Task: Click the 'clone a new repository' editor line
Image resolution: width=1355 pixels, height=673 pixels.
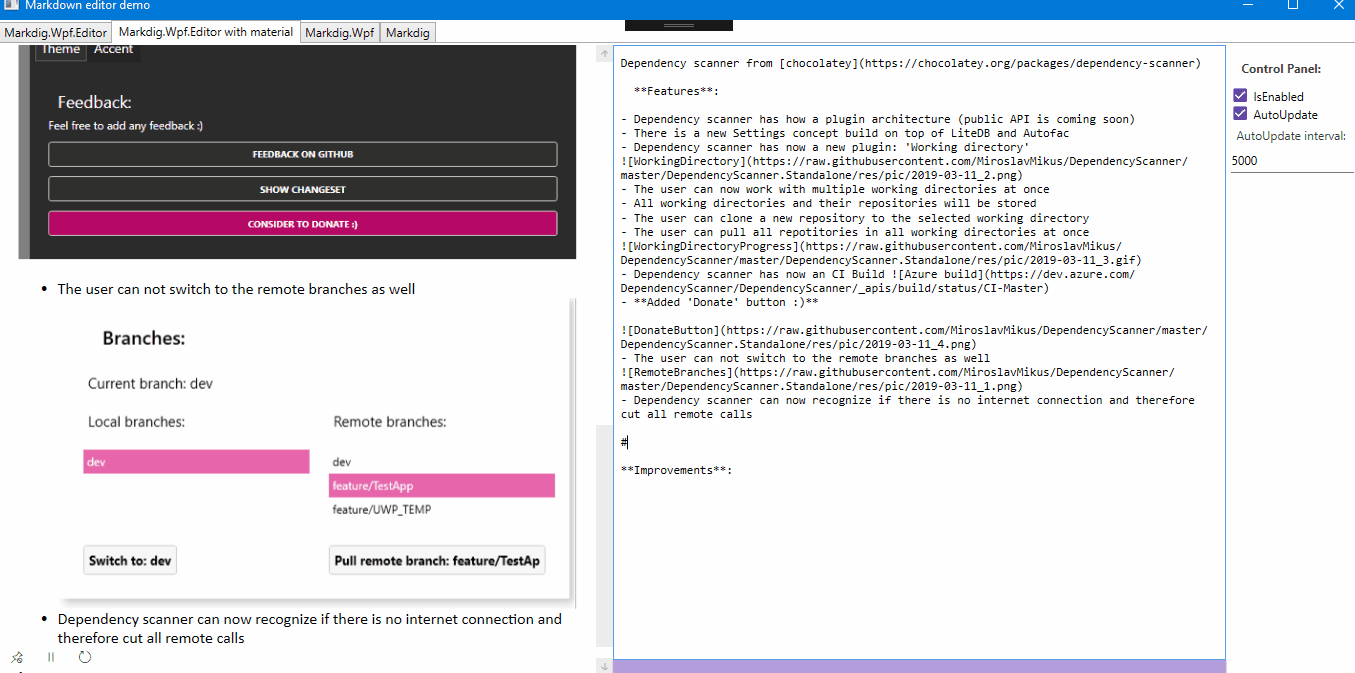Action: click(x=854, y=218)
